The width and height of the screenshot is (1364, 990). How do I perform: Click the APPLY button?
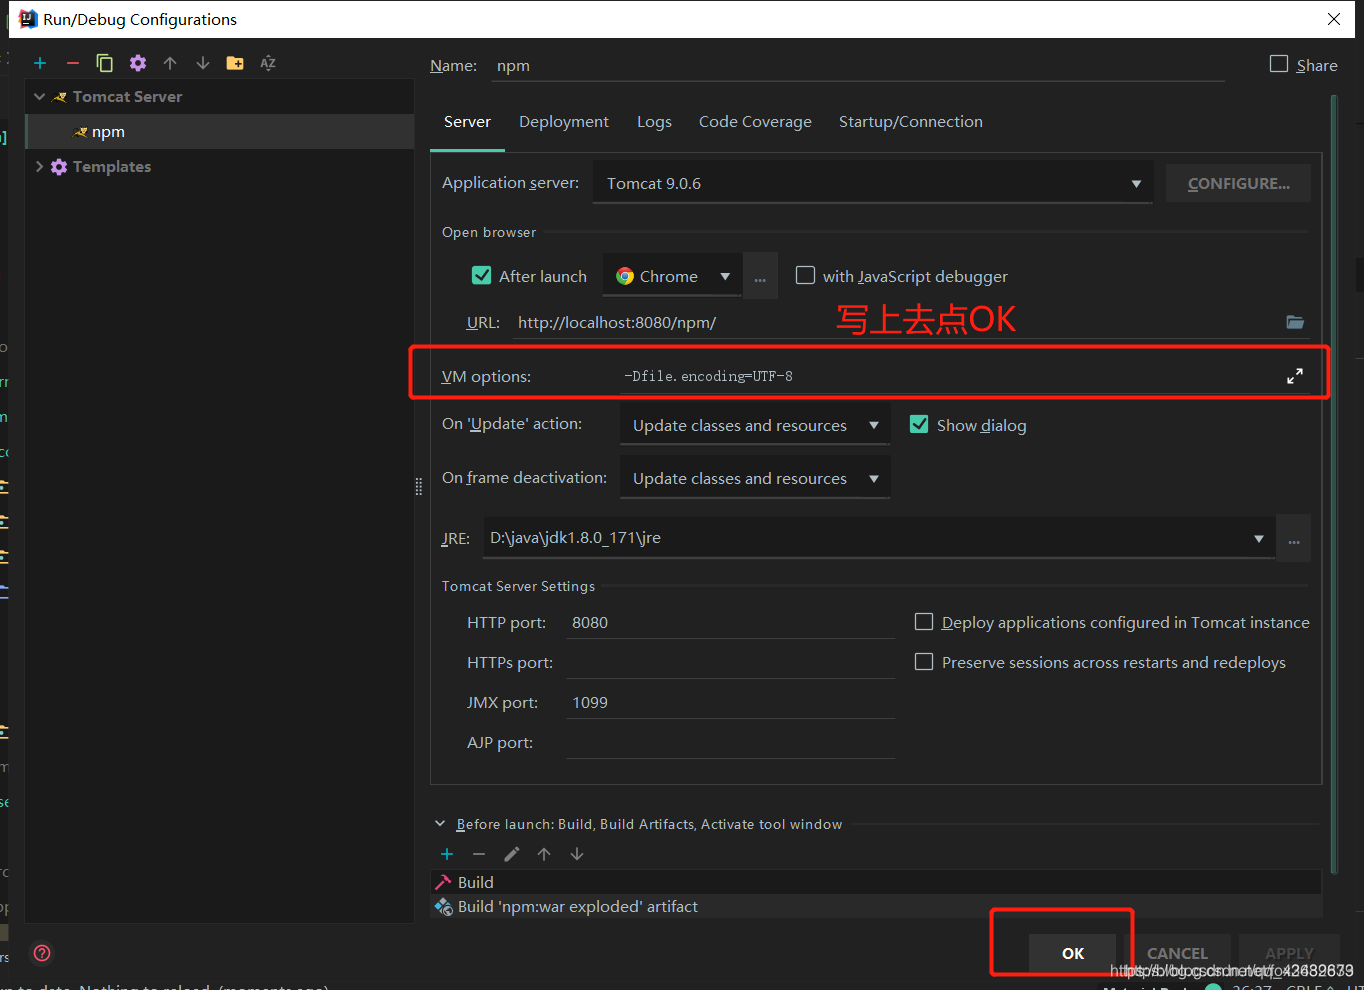point(1289,954)
